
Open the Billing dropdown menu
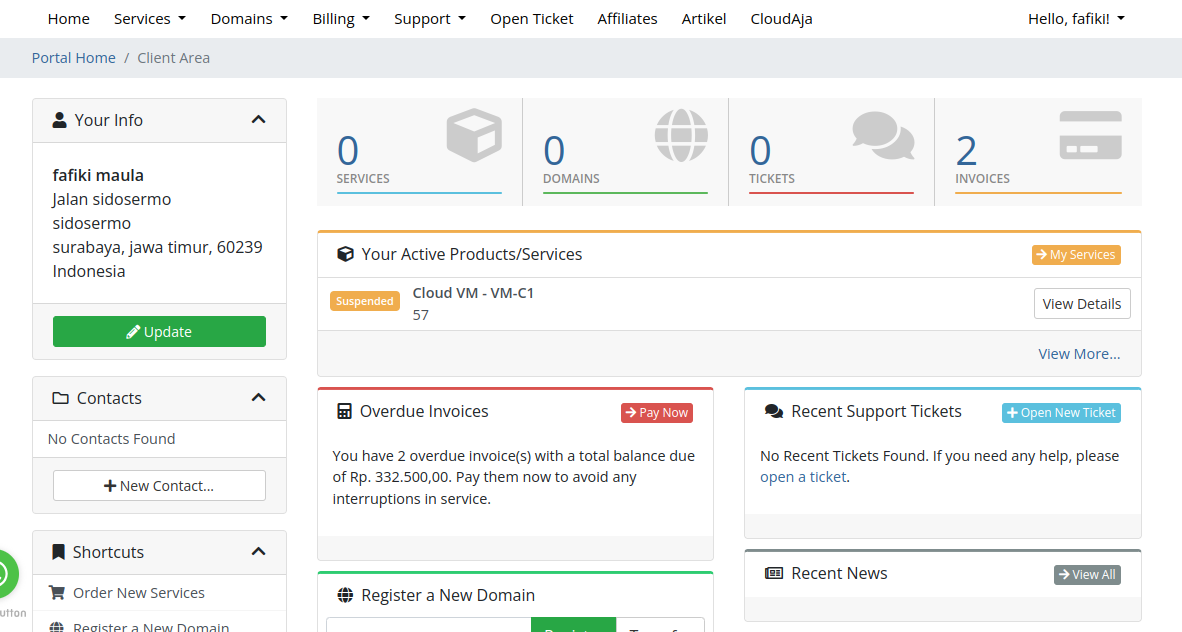tap(341, 19)
